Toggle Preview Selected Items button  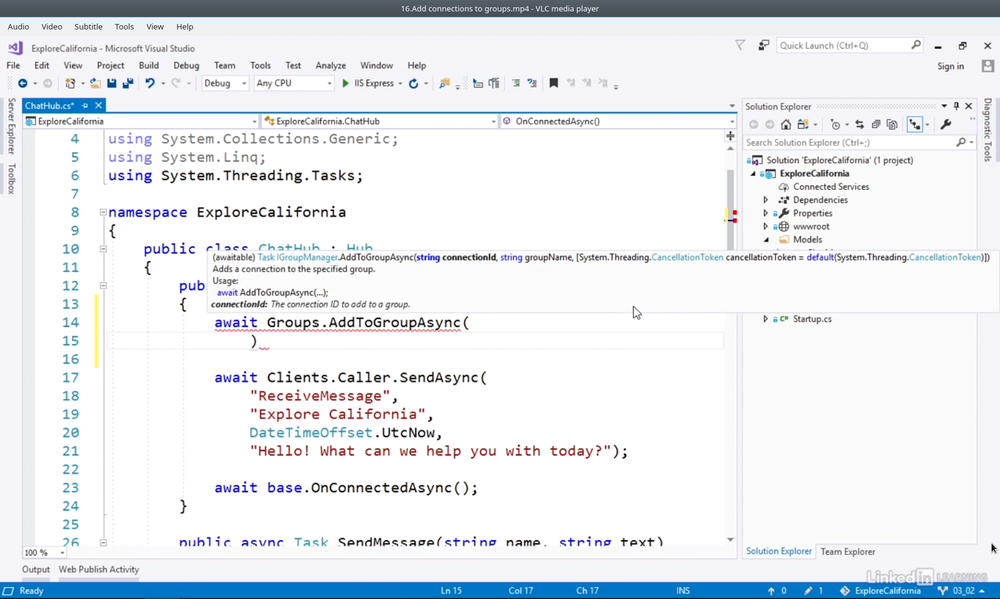point(915,124)
